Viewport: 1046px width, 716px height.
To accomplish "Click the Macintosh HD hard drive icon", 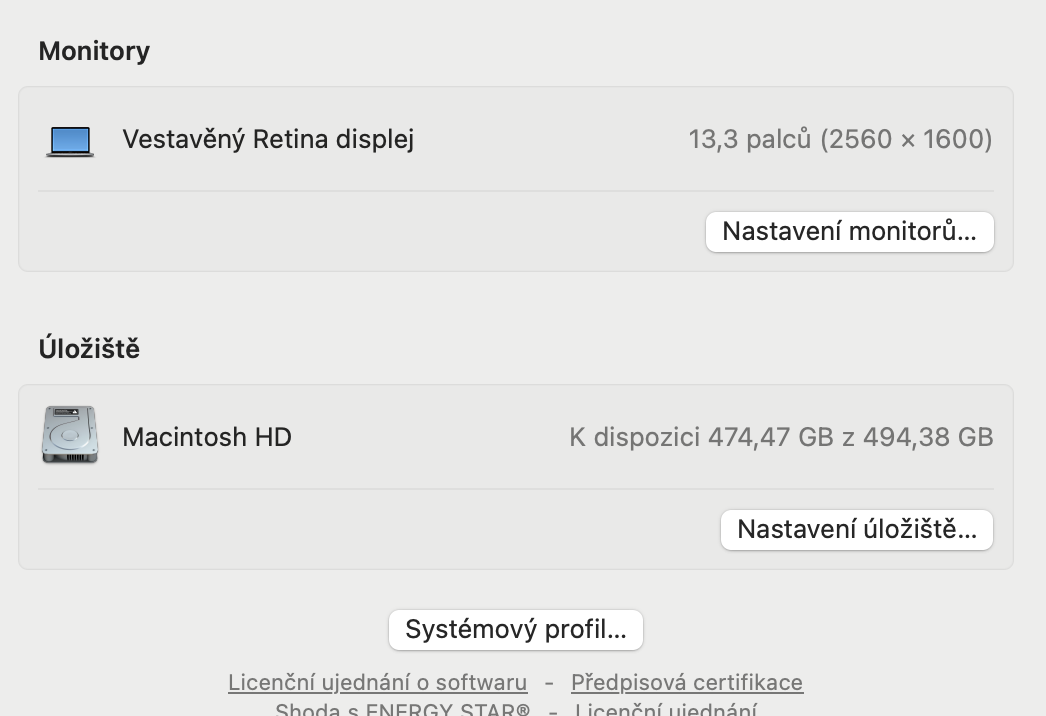I will [x=70, y=435].
